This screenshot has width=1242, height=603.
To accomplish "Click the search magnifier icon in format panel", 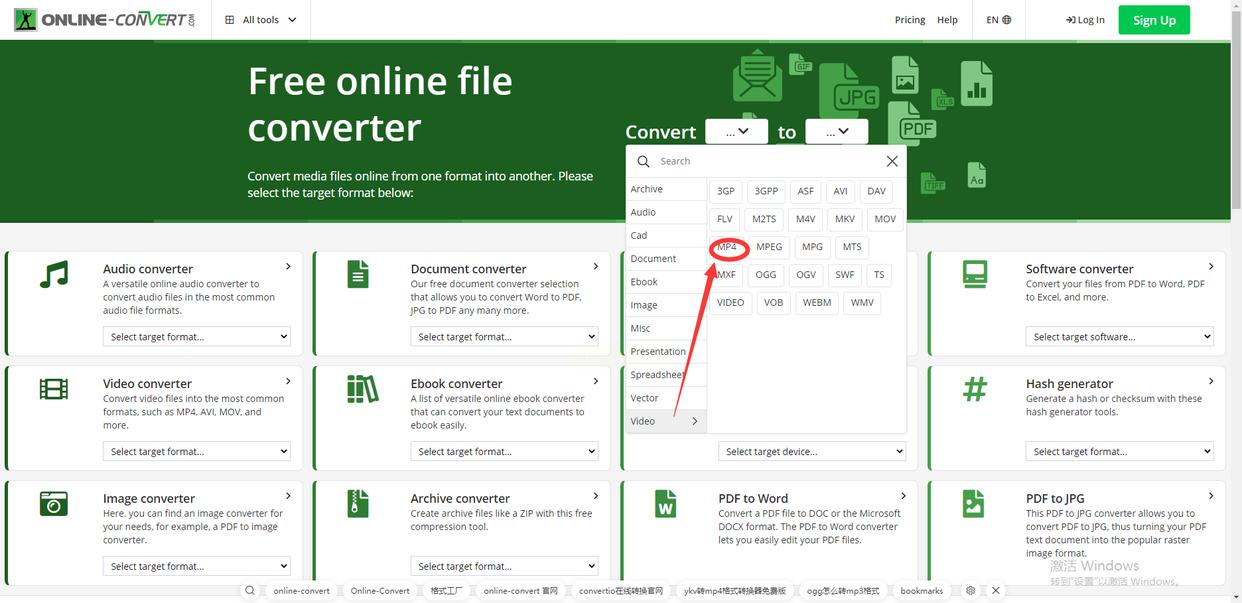I will click(x=643, y=161).
